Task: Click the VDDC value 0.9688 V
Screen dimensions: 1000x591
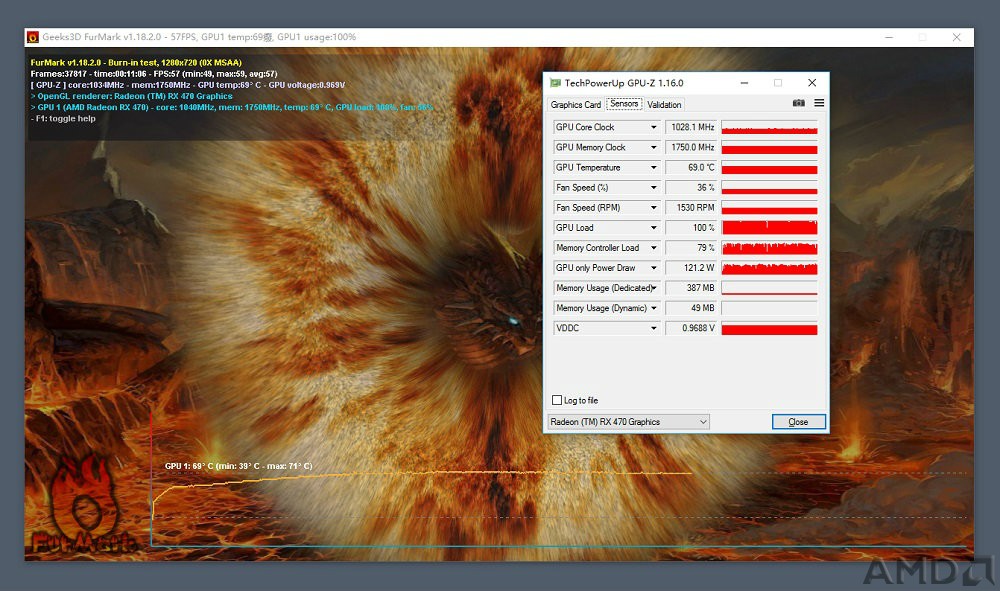Action: pos(691,328)
